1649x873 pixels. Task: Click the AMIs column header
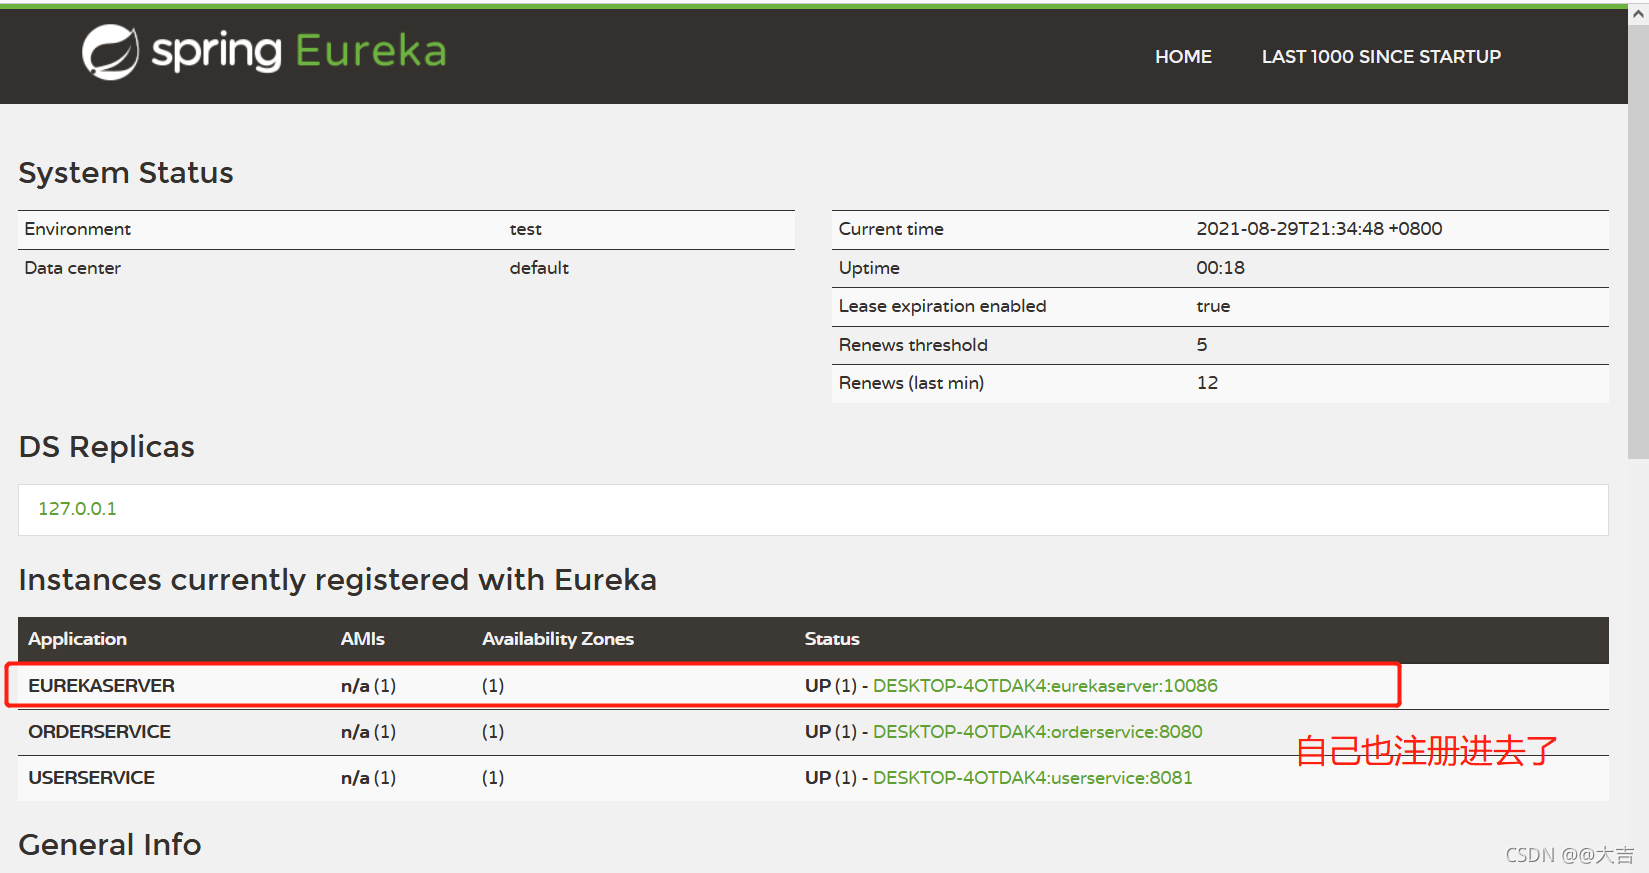tap(362, 639)
